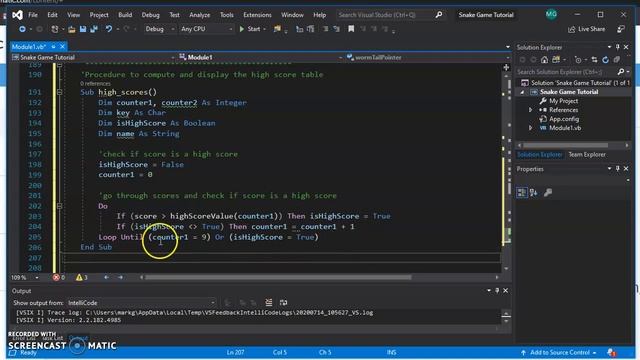Image resolution: width=640 pixels, height=360 pixels.
Task: Expand the Module1.vb tree node
Action: pyautogui.click(x=530, y=128)
